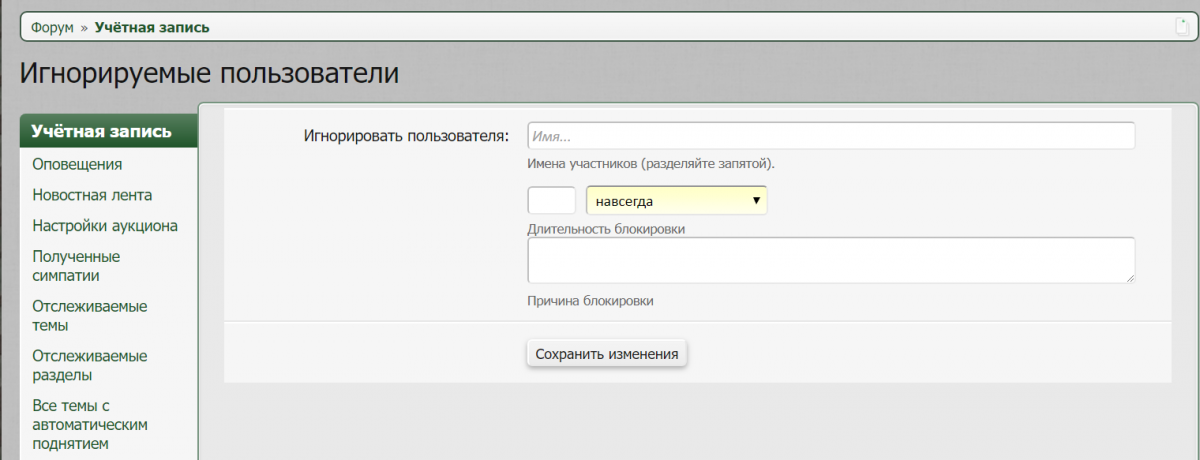Viewport: 1200px width, 460px height.
Task: Open "Новостная лента" sidebar item
Action: tap(92, 195)
